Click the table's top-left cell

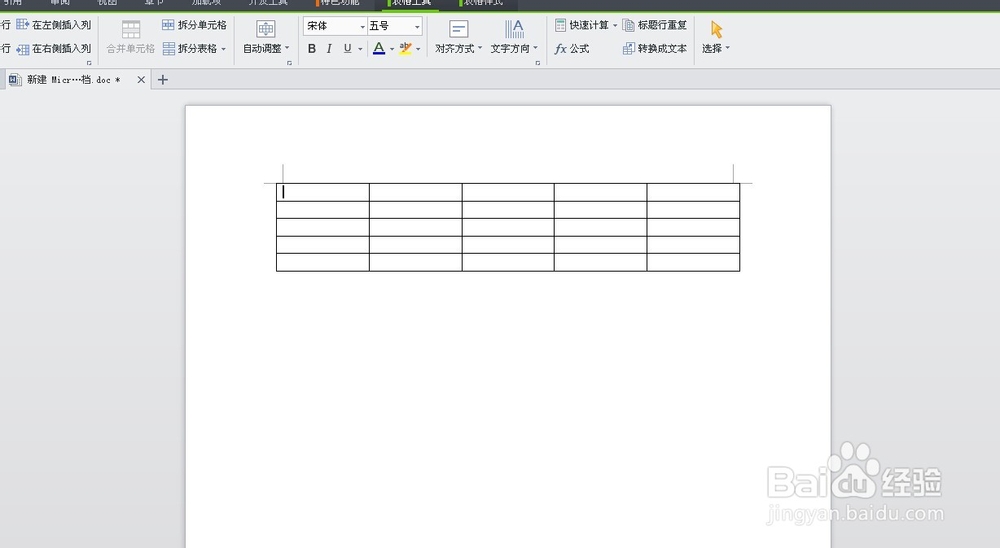pos(323,192)
